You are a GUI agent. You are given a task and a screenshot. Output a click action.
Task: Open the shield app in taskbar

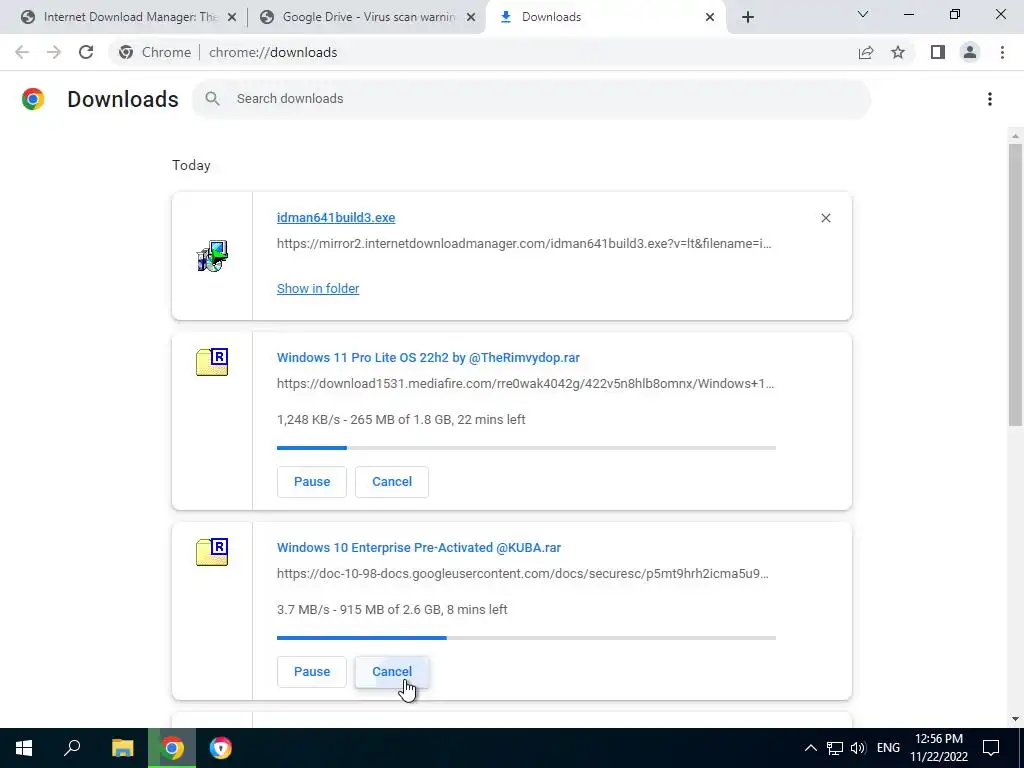pyautogui.click(x=221, y=748)
